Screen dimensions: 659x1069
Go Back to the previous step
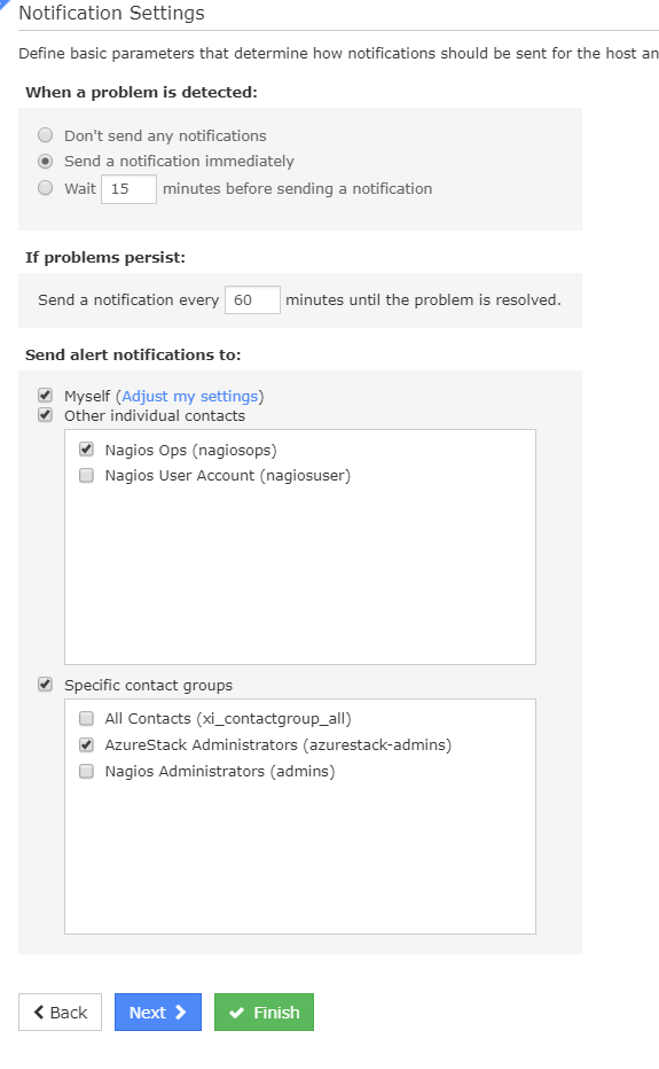pos(60,1012)
